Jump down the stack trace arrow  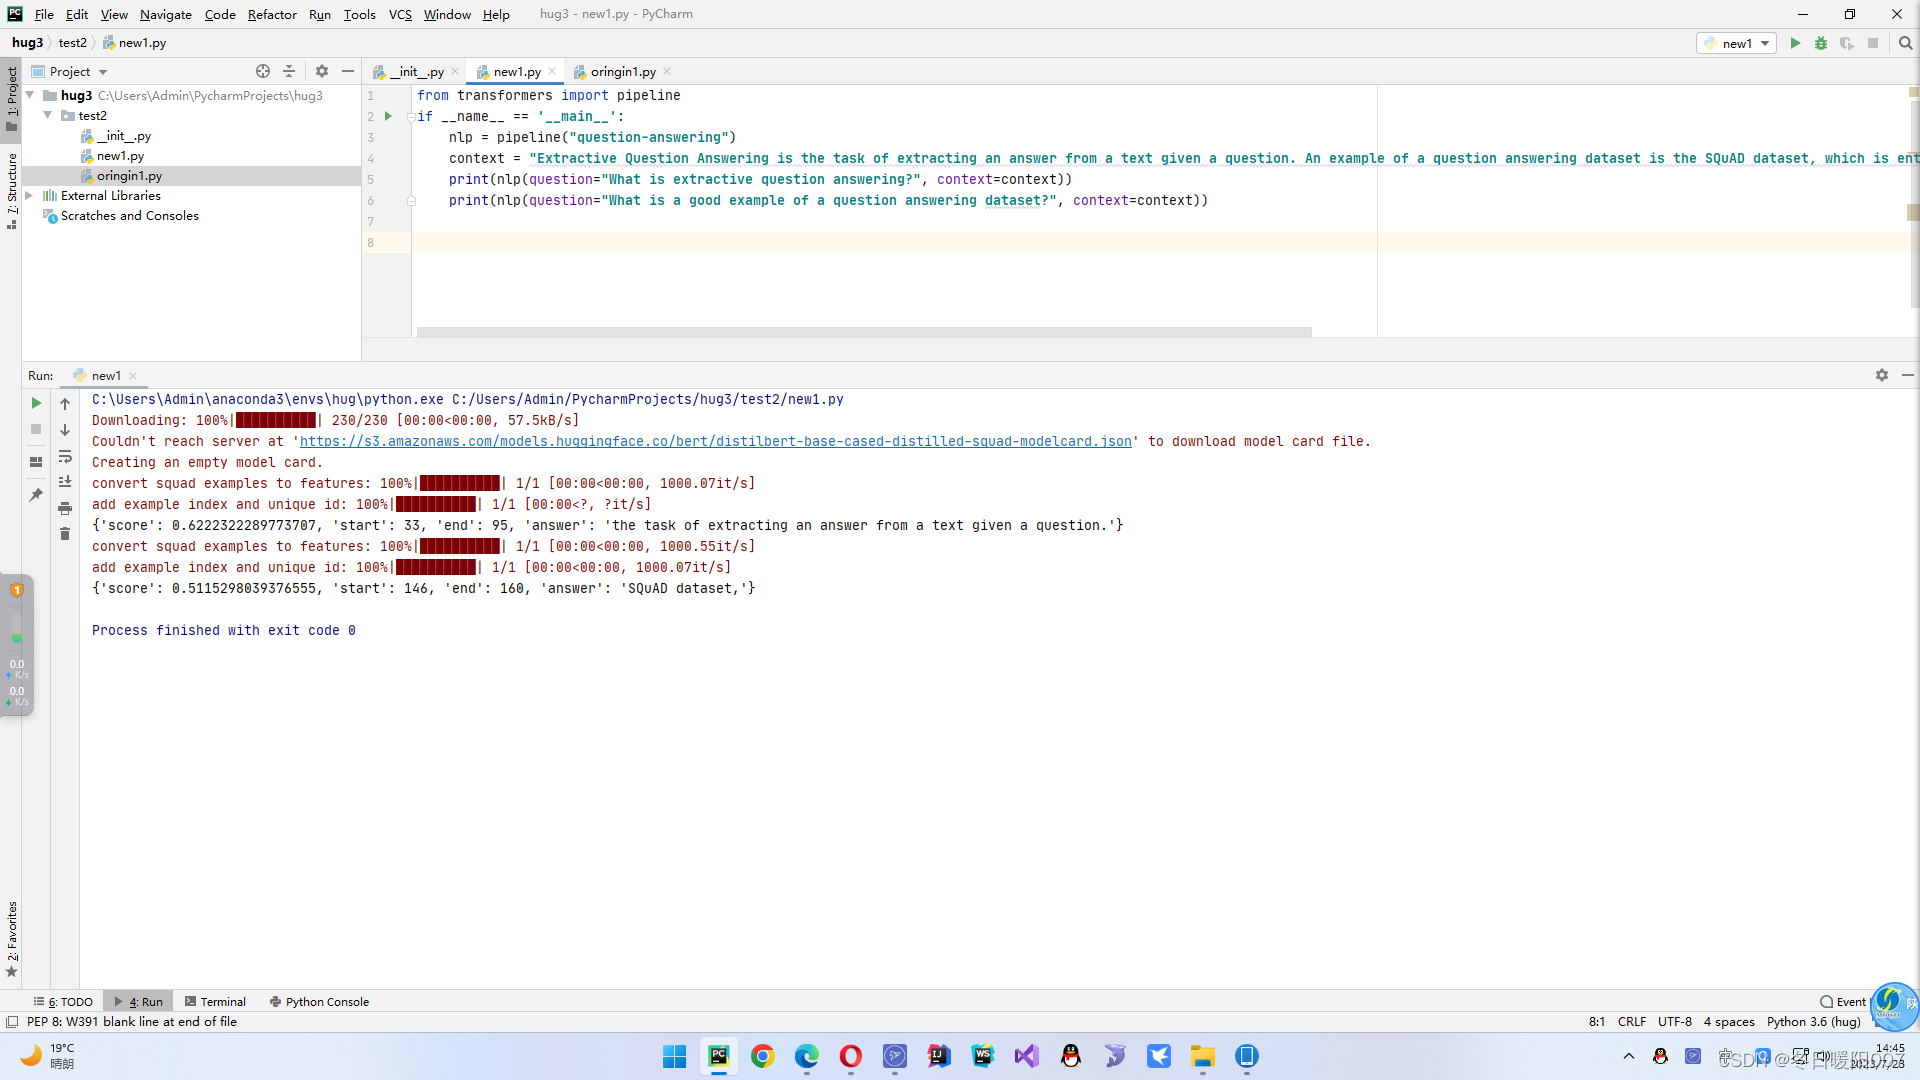[65, 430]
